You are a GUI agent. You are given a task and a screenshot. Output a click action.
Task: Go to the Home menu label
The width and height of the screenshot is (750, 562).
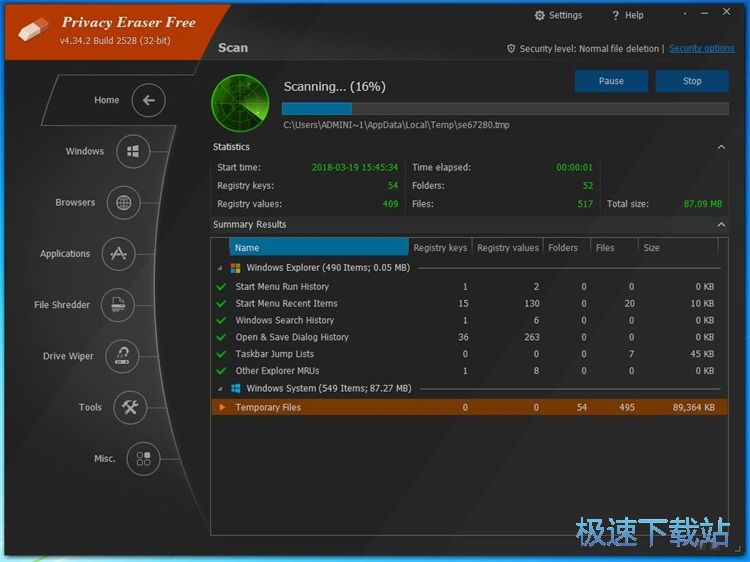pyautogui.click(x=107, y=100)
